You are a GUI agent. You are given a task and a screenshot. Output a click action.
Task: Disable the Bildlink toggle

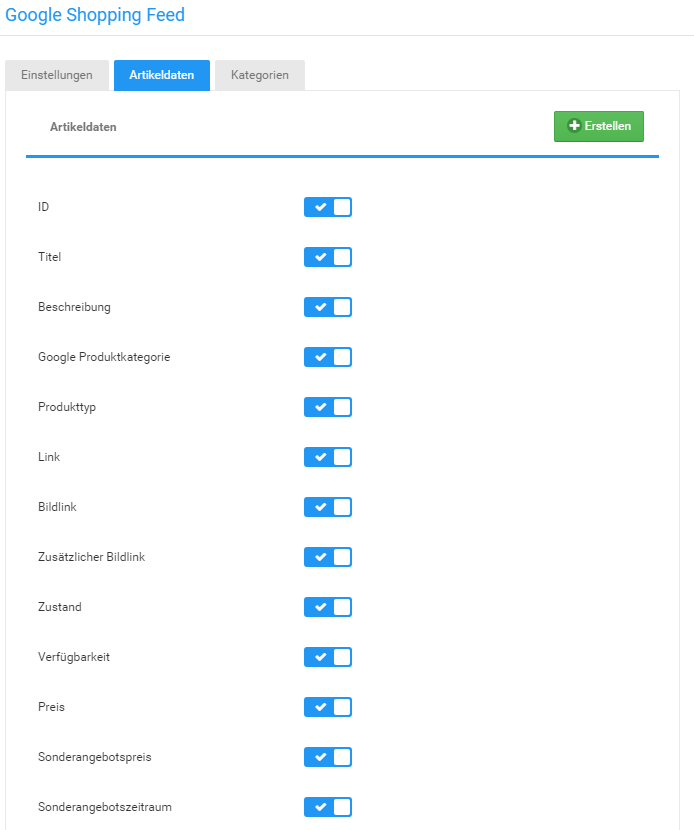pyautogui.click(x=328, y=507)
